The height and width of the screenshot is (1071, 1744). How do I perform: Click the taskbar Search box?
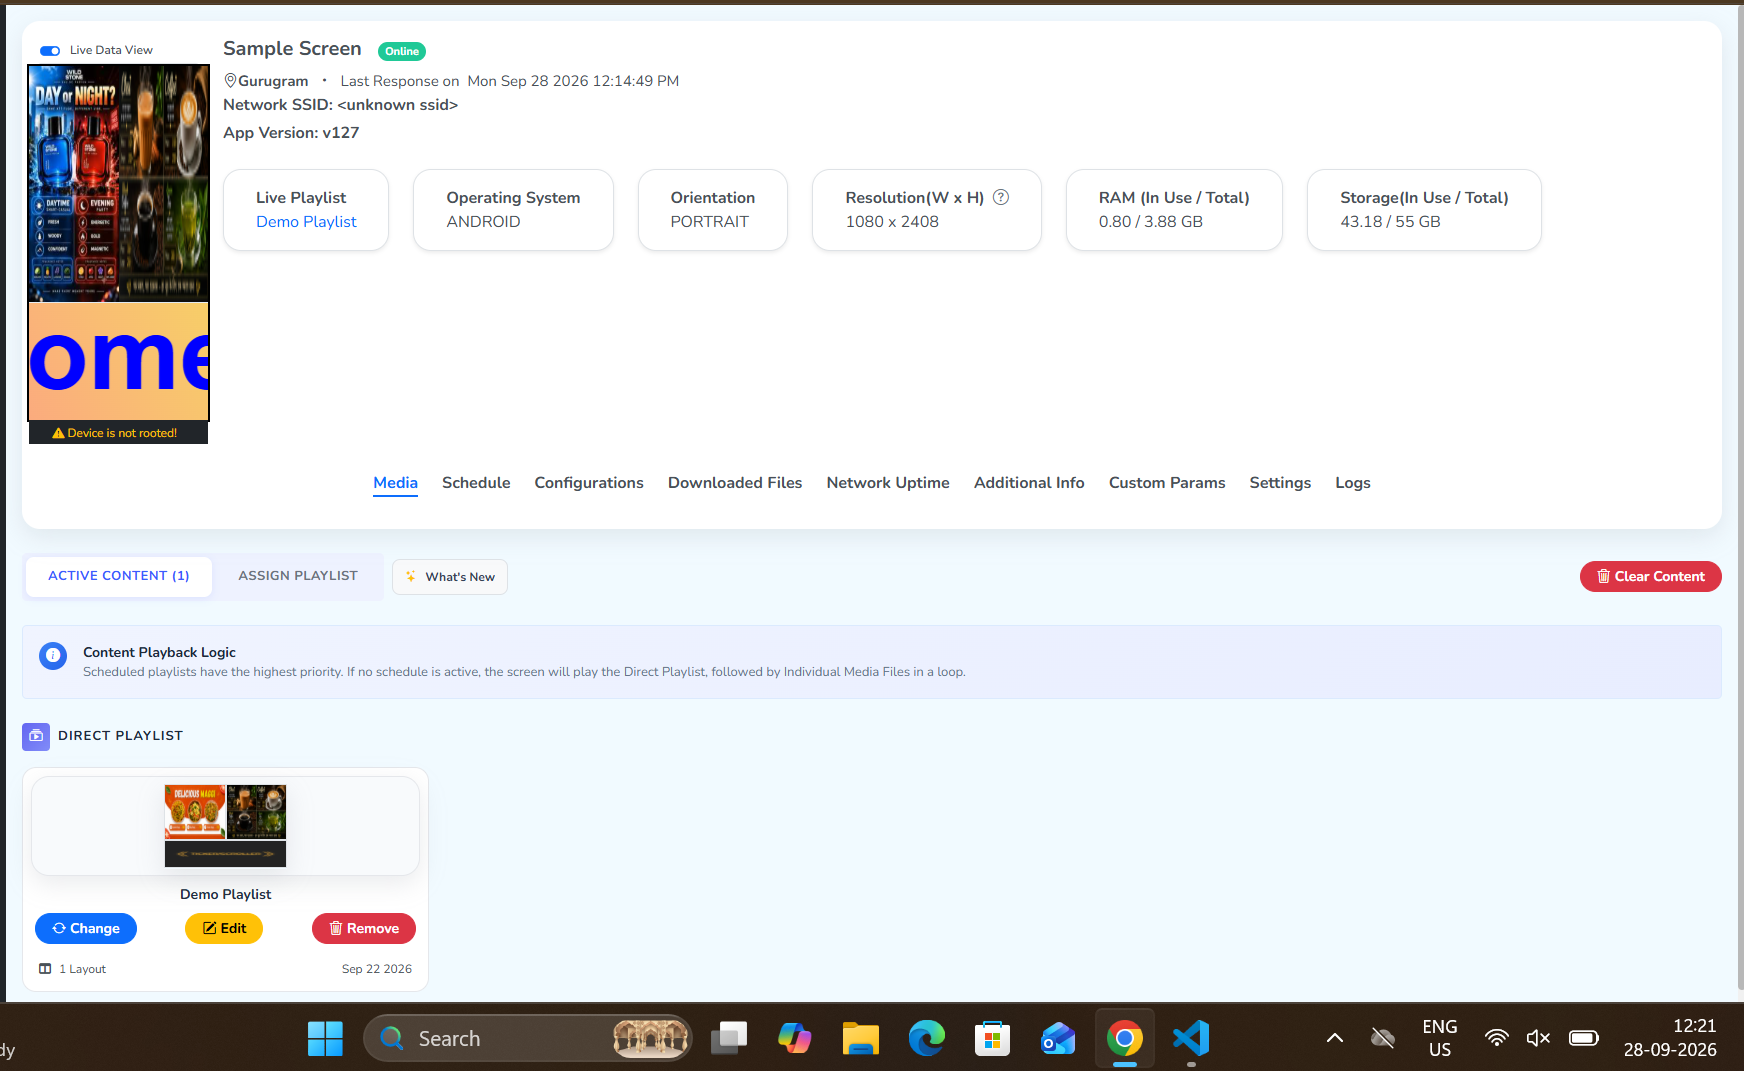click(x=527, y=1039)
